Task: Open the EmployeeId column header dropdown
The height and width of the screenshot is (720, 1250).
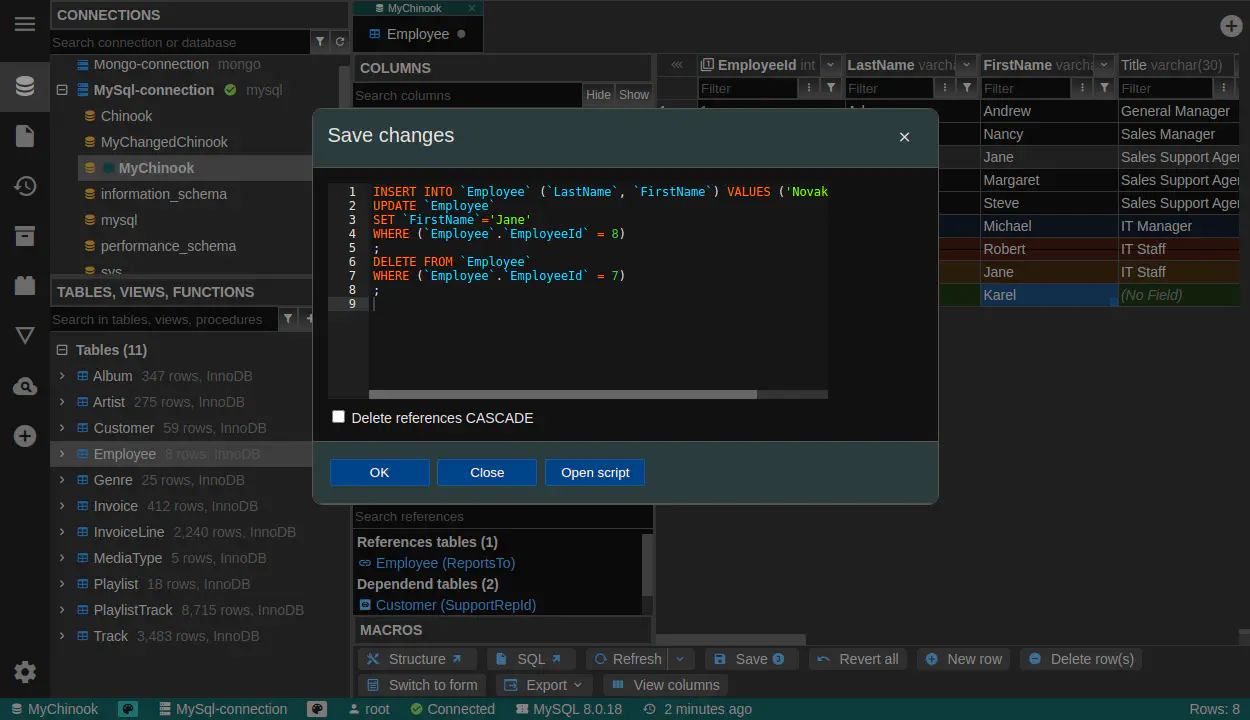Action: [831, 65]
